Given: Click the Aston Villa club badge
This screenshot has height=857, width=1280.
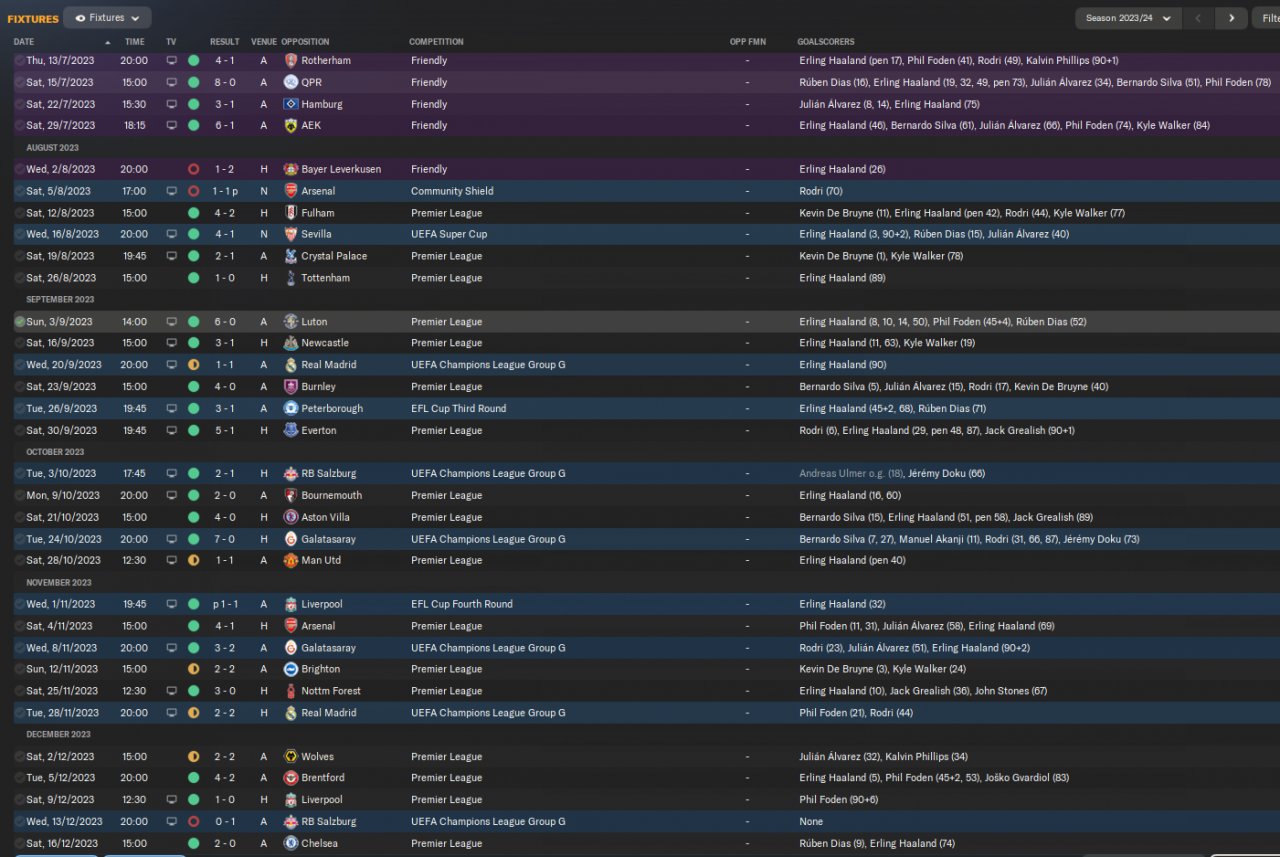Looking at the screenshot, I should coord(291,518).
